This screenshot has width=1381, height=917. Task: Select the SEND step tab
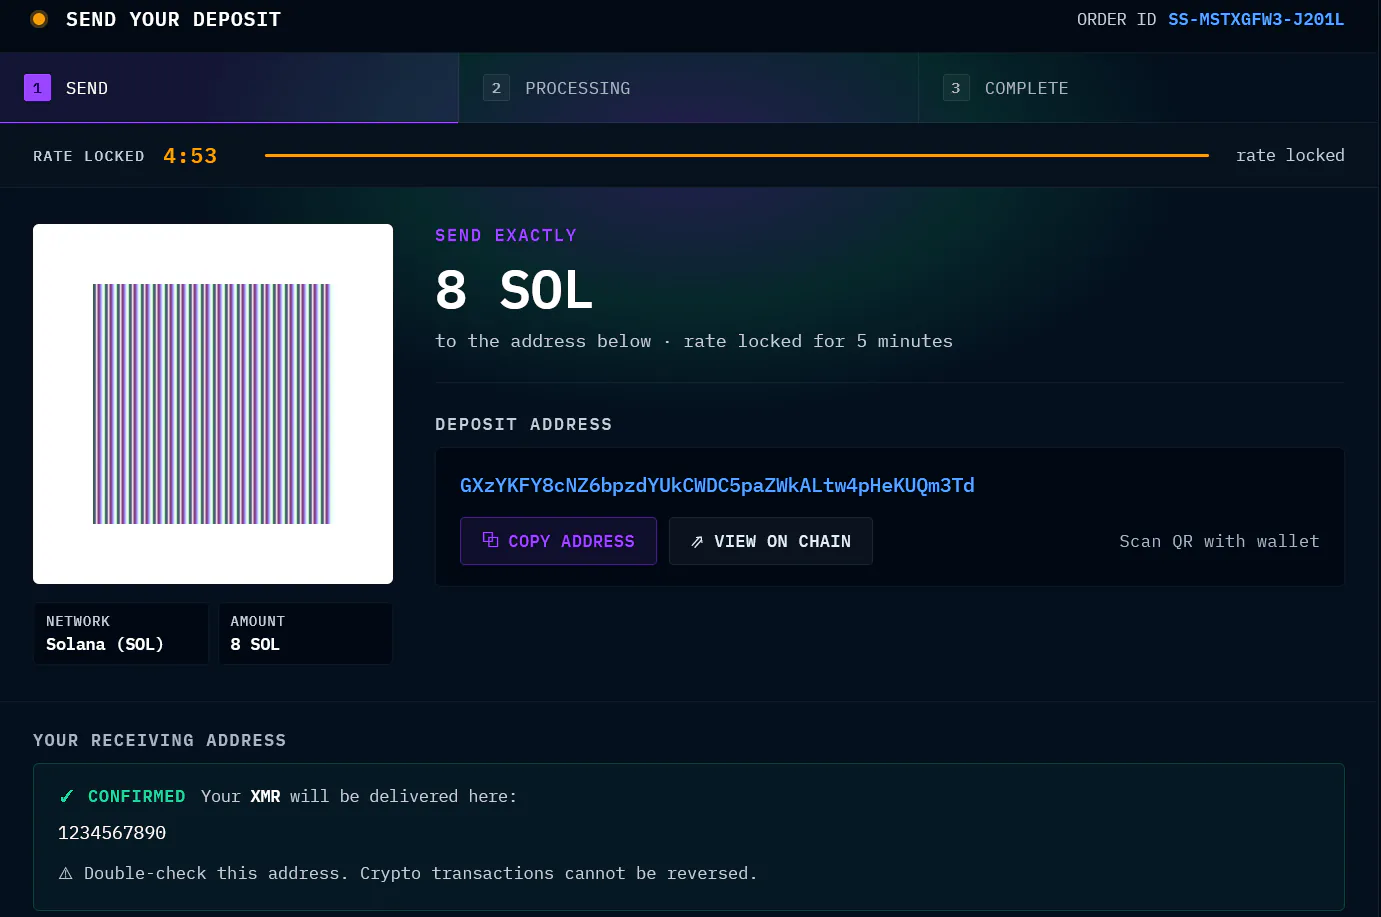(229, 88)
